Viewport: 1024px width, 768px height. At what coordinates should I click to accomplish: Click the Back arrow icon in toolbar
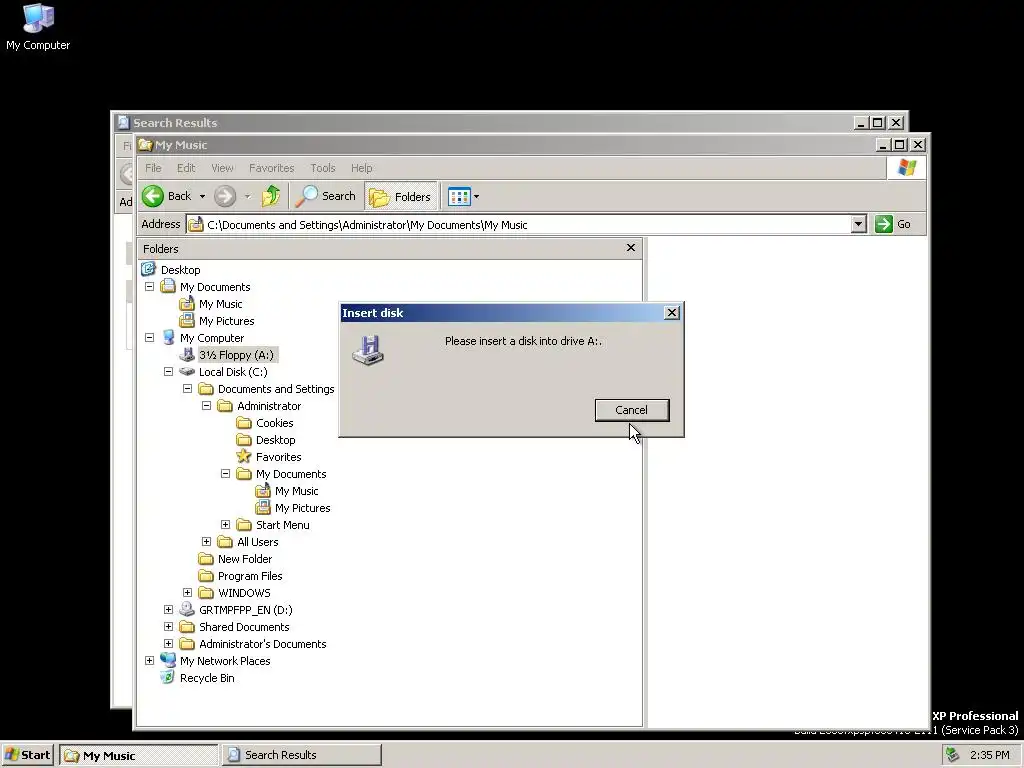pyautogui.click(x=153, y=196)
